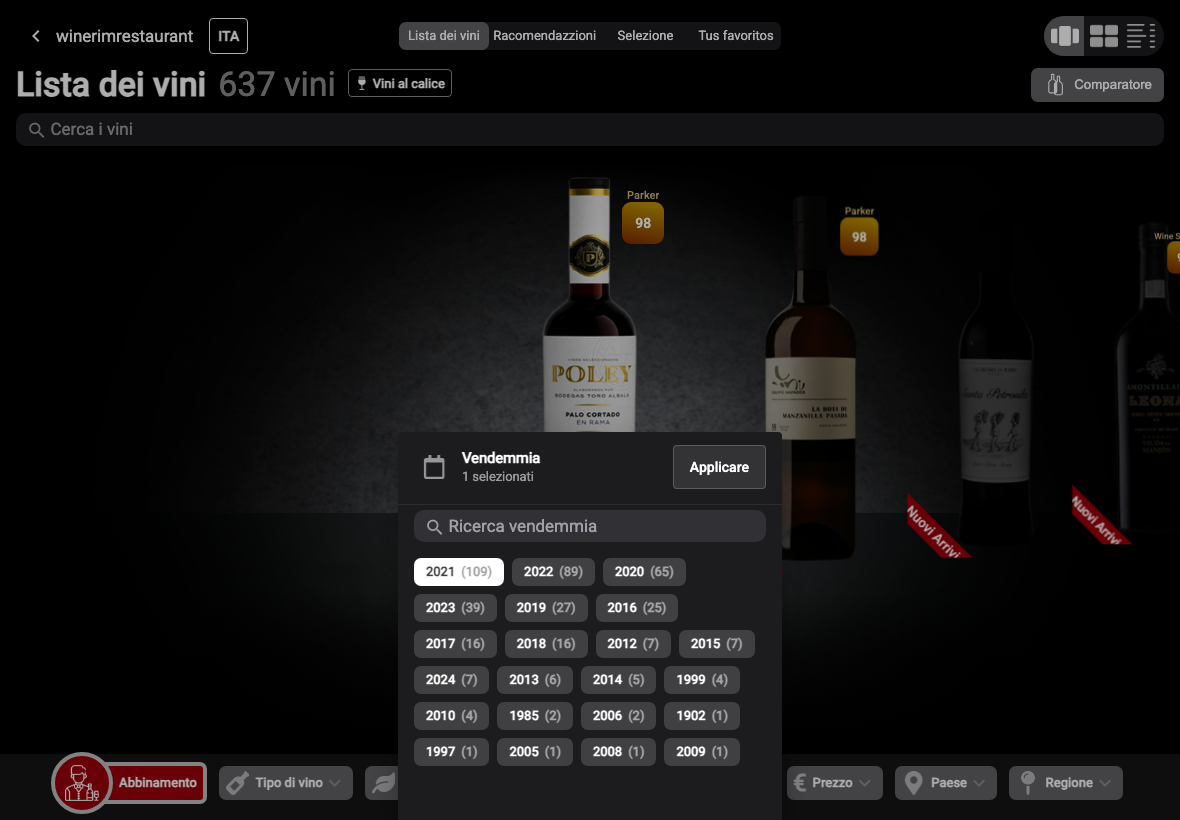This screenshot has width=1180, height=820.
Task: Select the 2022 (89) vintage chip
Action: pyautogui.click(x=553, y=572)
